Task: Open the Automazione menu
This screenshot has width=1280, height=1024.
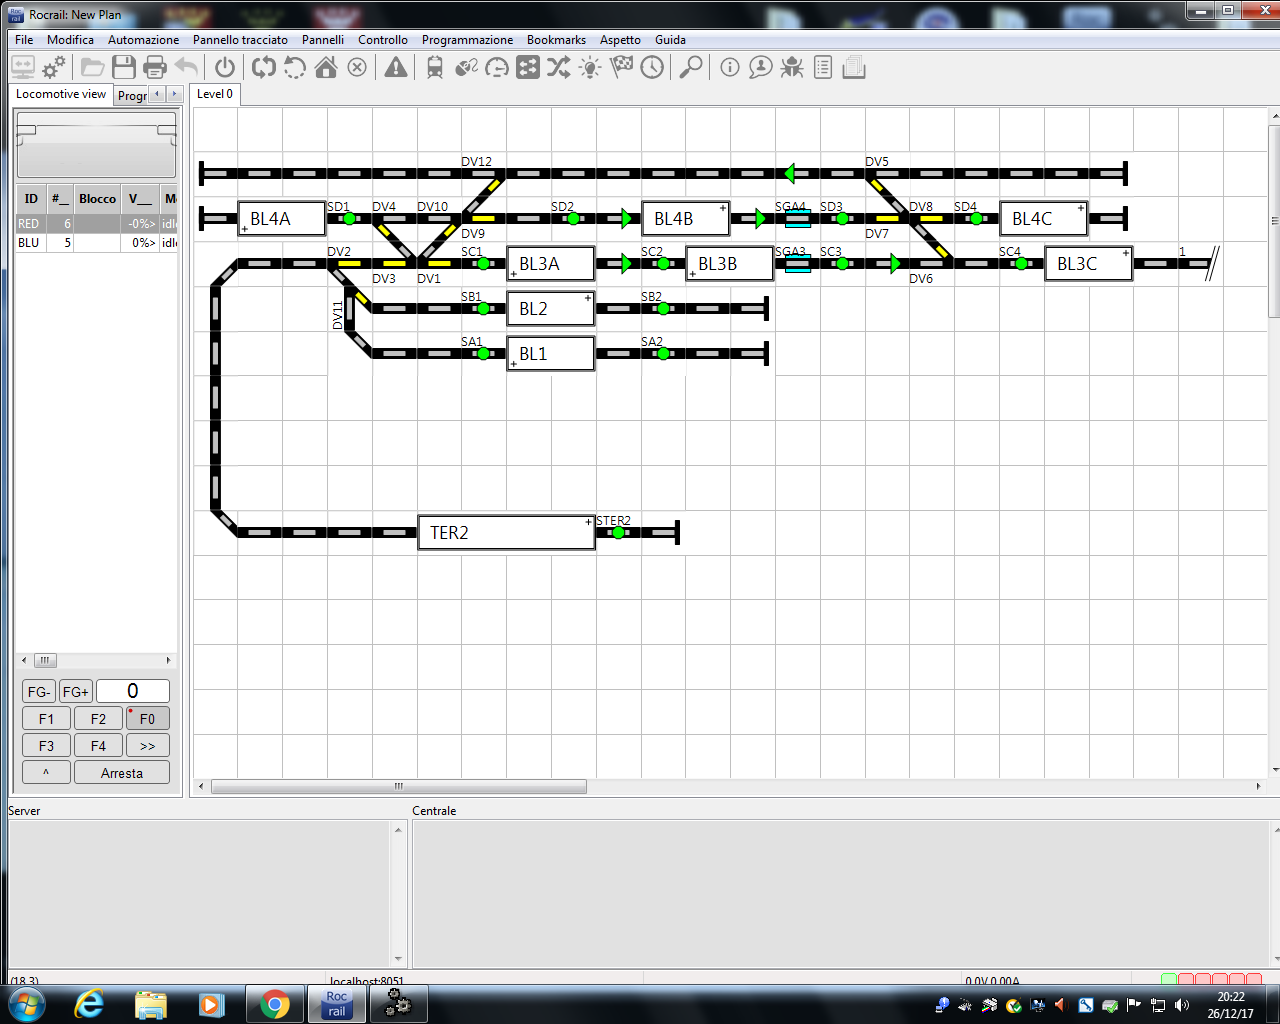Action: click(x=143, y=40)
